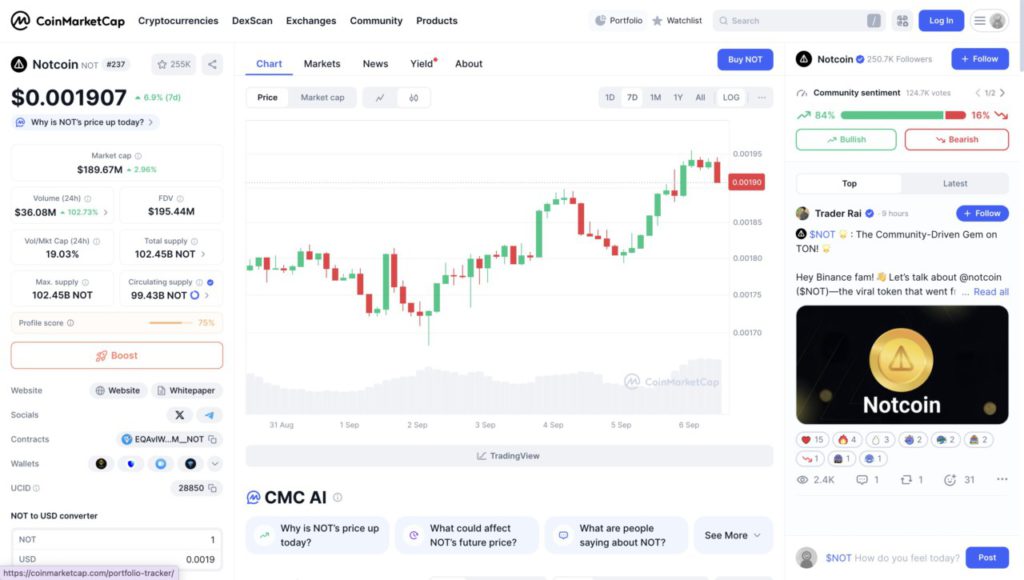
Task: Vote Bullish on community sentiment
Action: 846,140
